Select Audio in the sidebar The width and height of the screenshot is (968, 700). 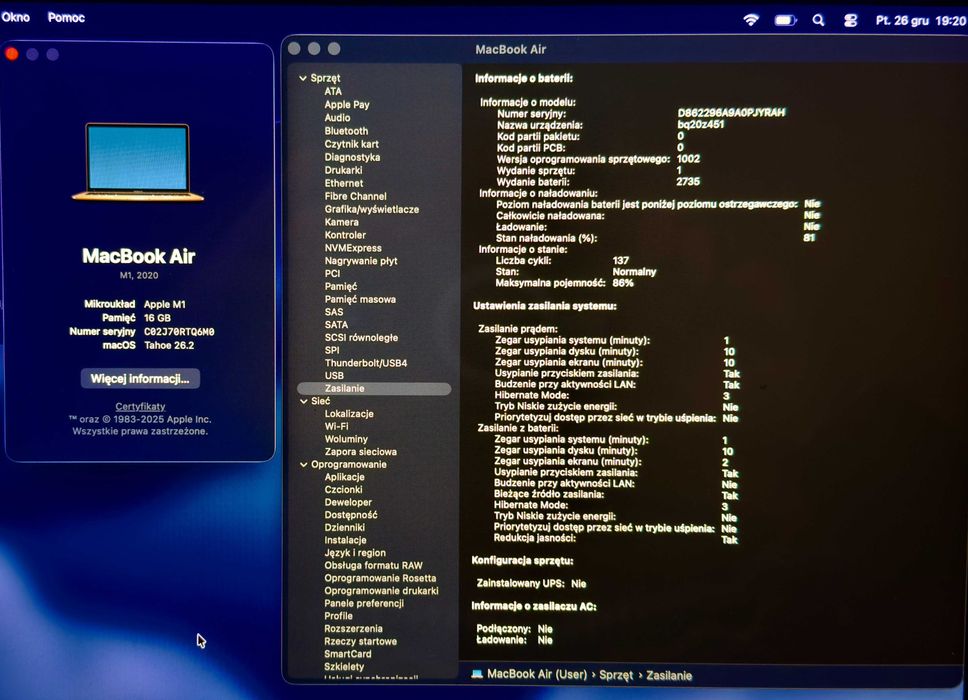click(337, 118)
